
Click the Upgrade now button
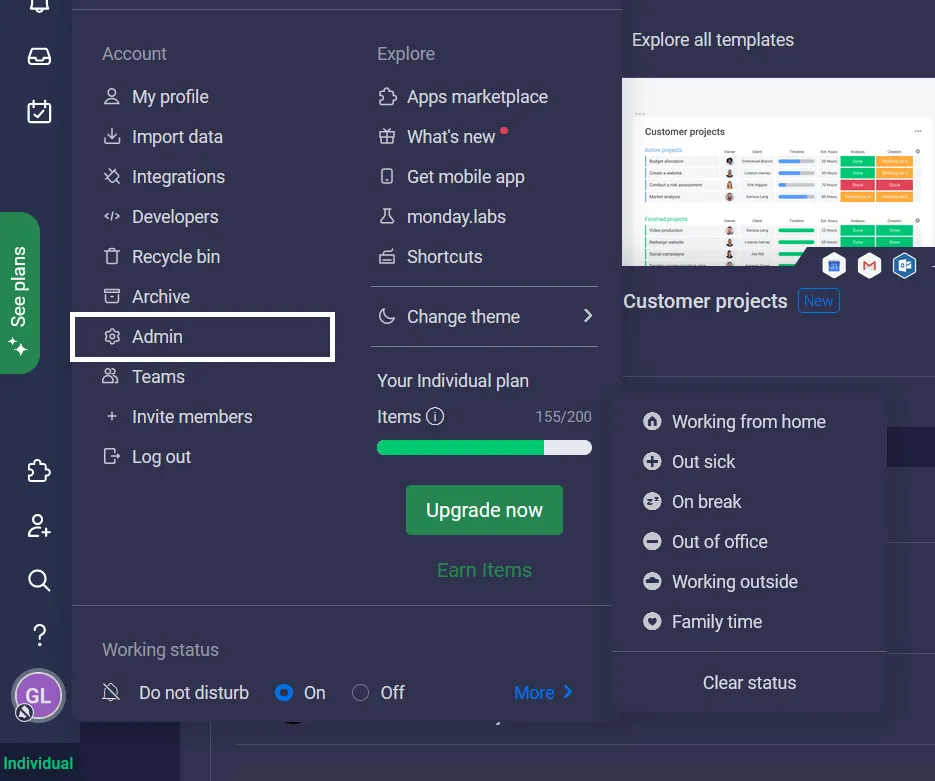click(484, 510)
